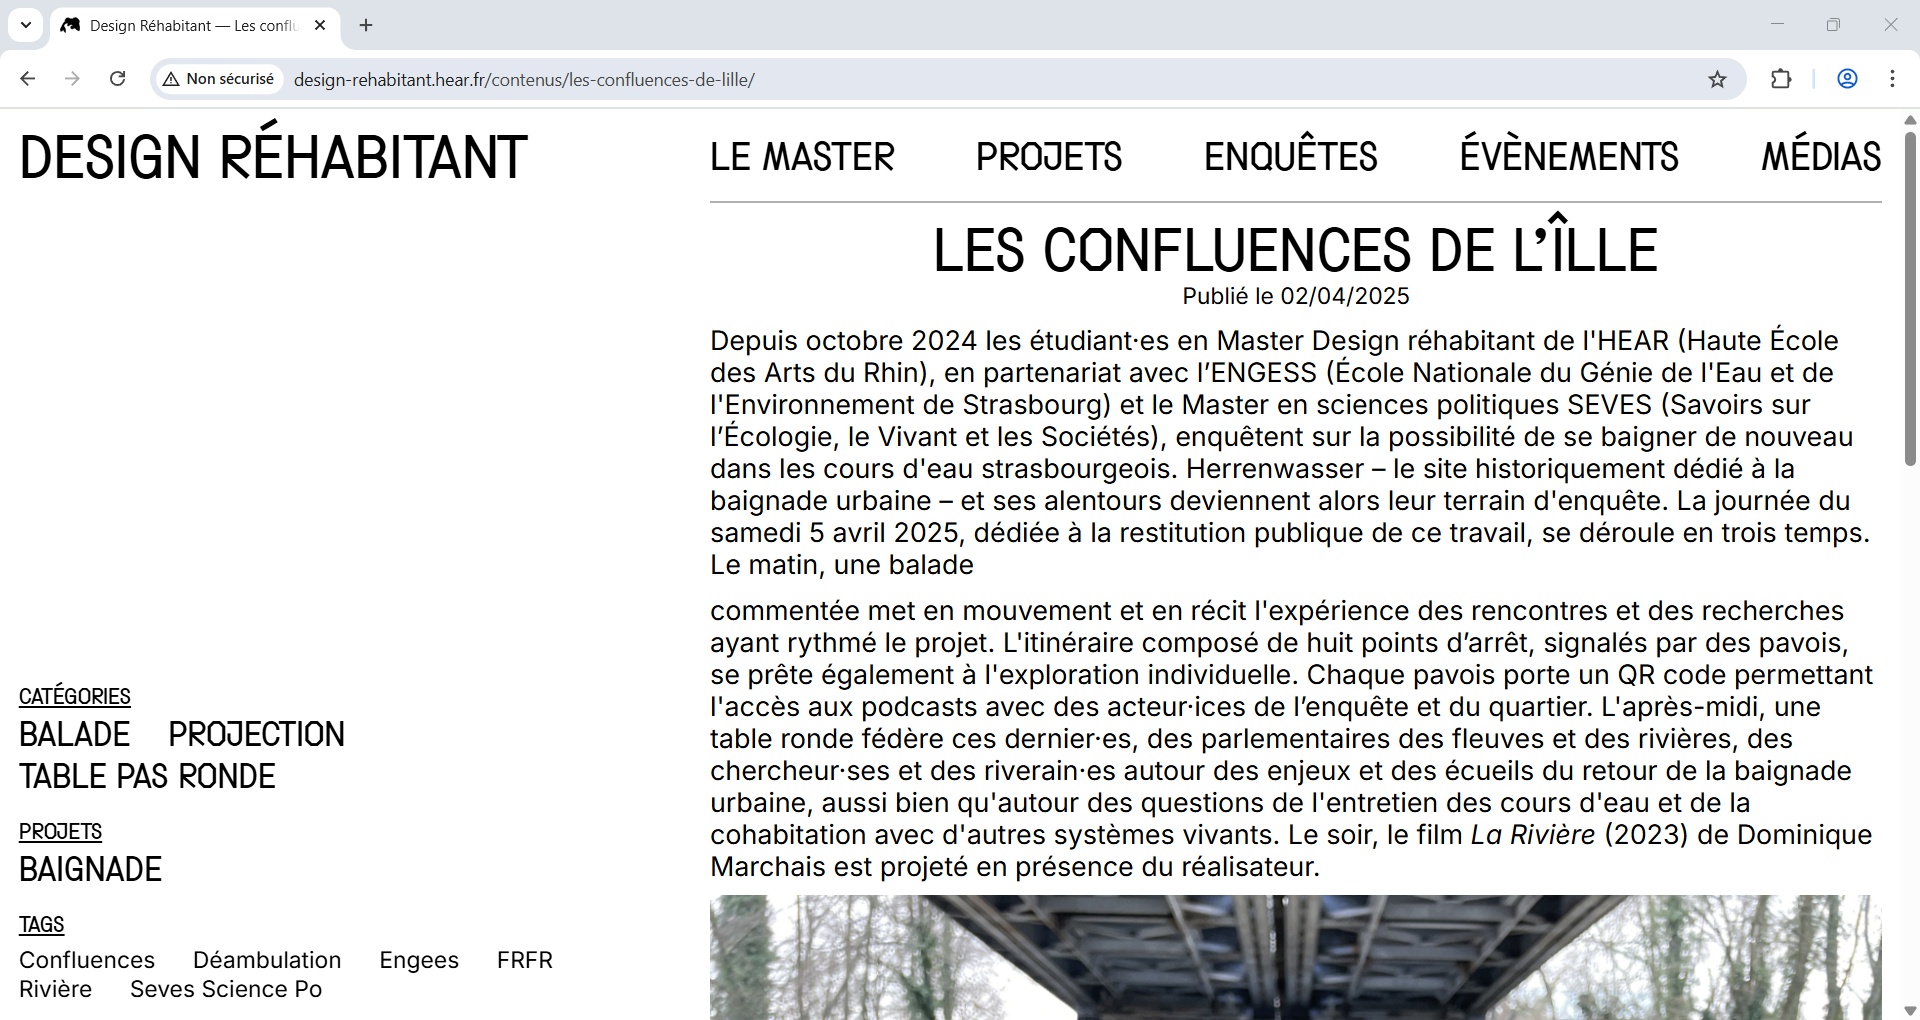Viewport: 1920px width, 1020px height.
Task: Go back to the previous page
Action: (27, 79)
